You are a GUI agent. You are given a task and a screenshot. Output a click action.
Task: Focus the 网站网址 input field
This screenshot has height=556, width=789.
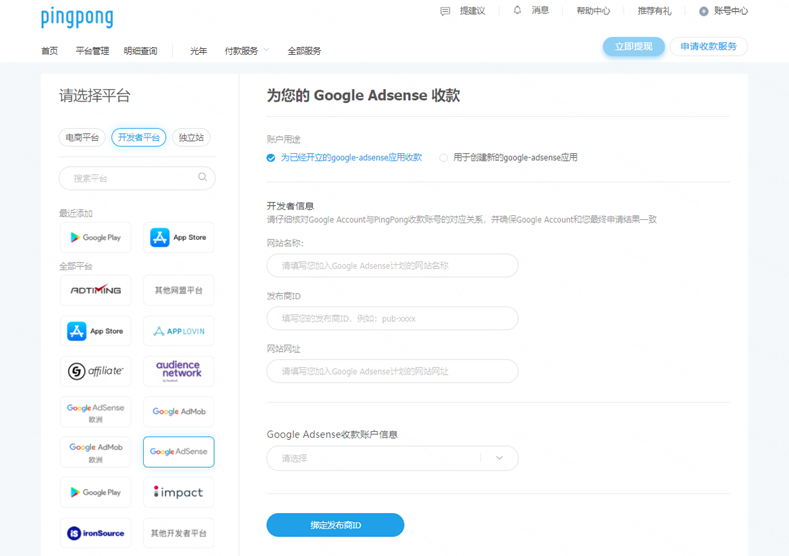392,371
